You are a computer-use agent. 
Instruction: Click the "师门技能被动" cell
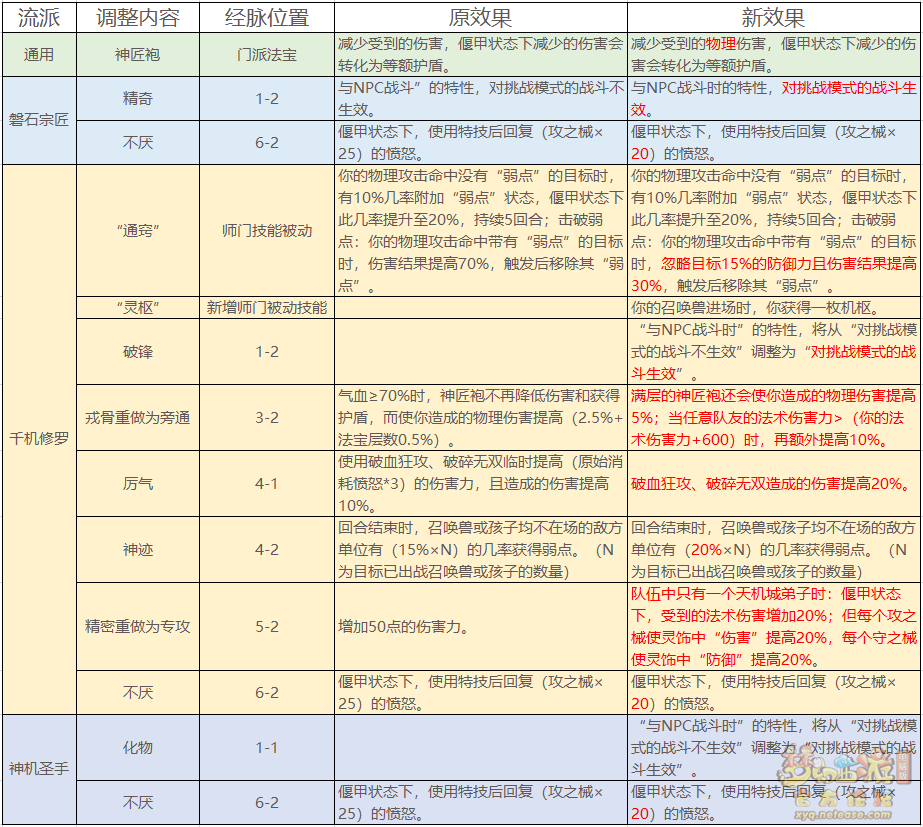pos(267,231)
